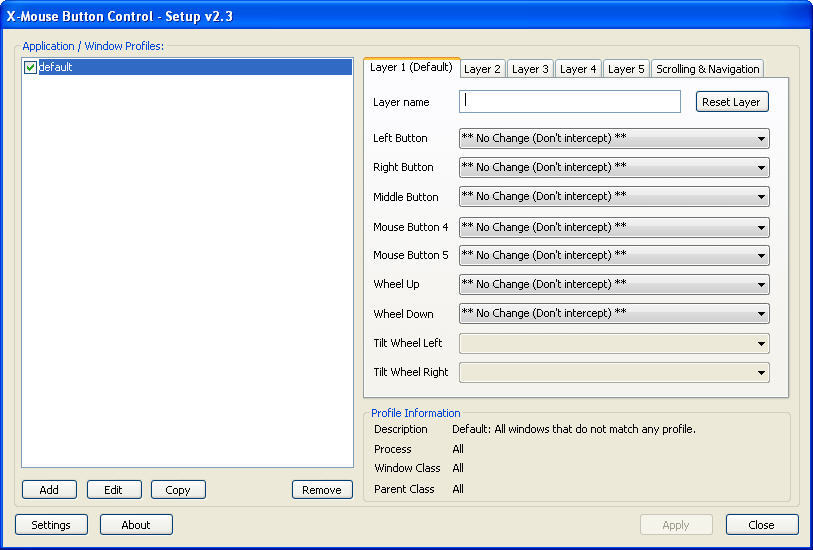Open the Left Button action dropdown

[x=614, y=138]
